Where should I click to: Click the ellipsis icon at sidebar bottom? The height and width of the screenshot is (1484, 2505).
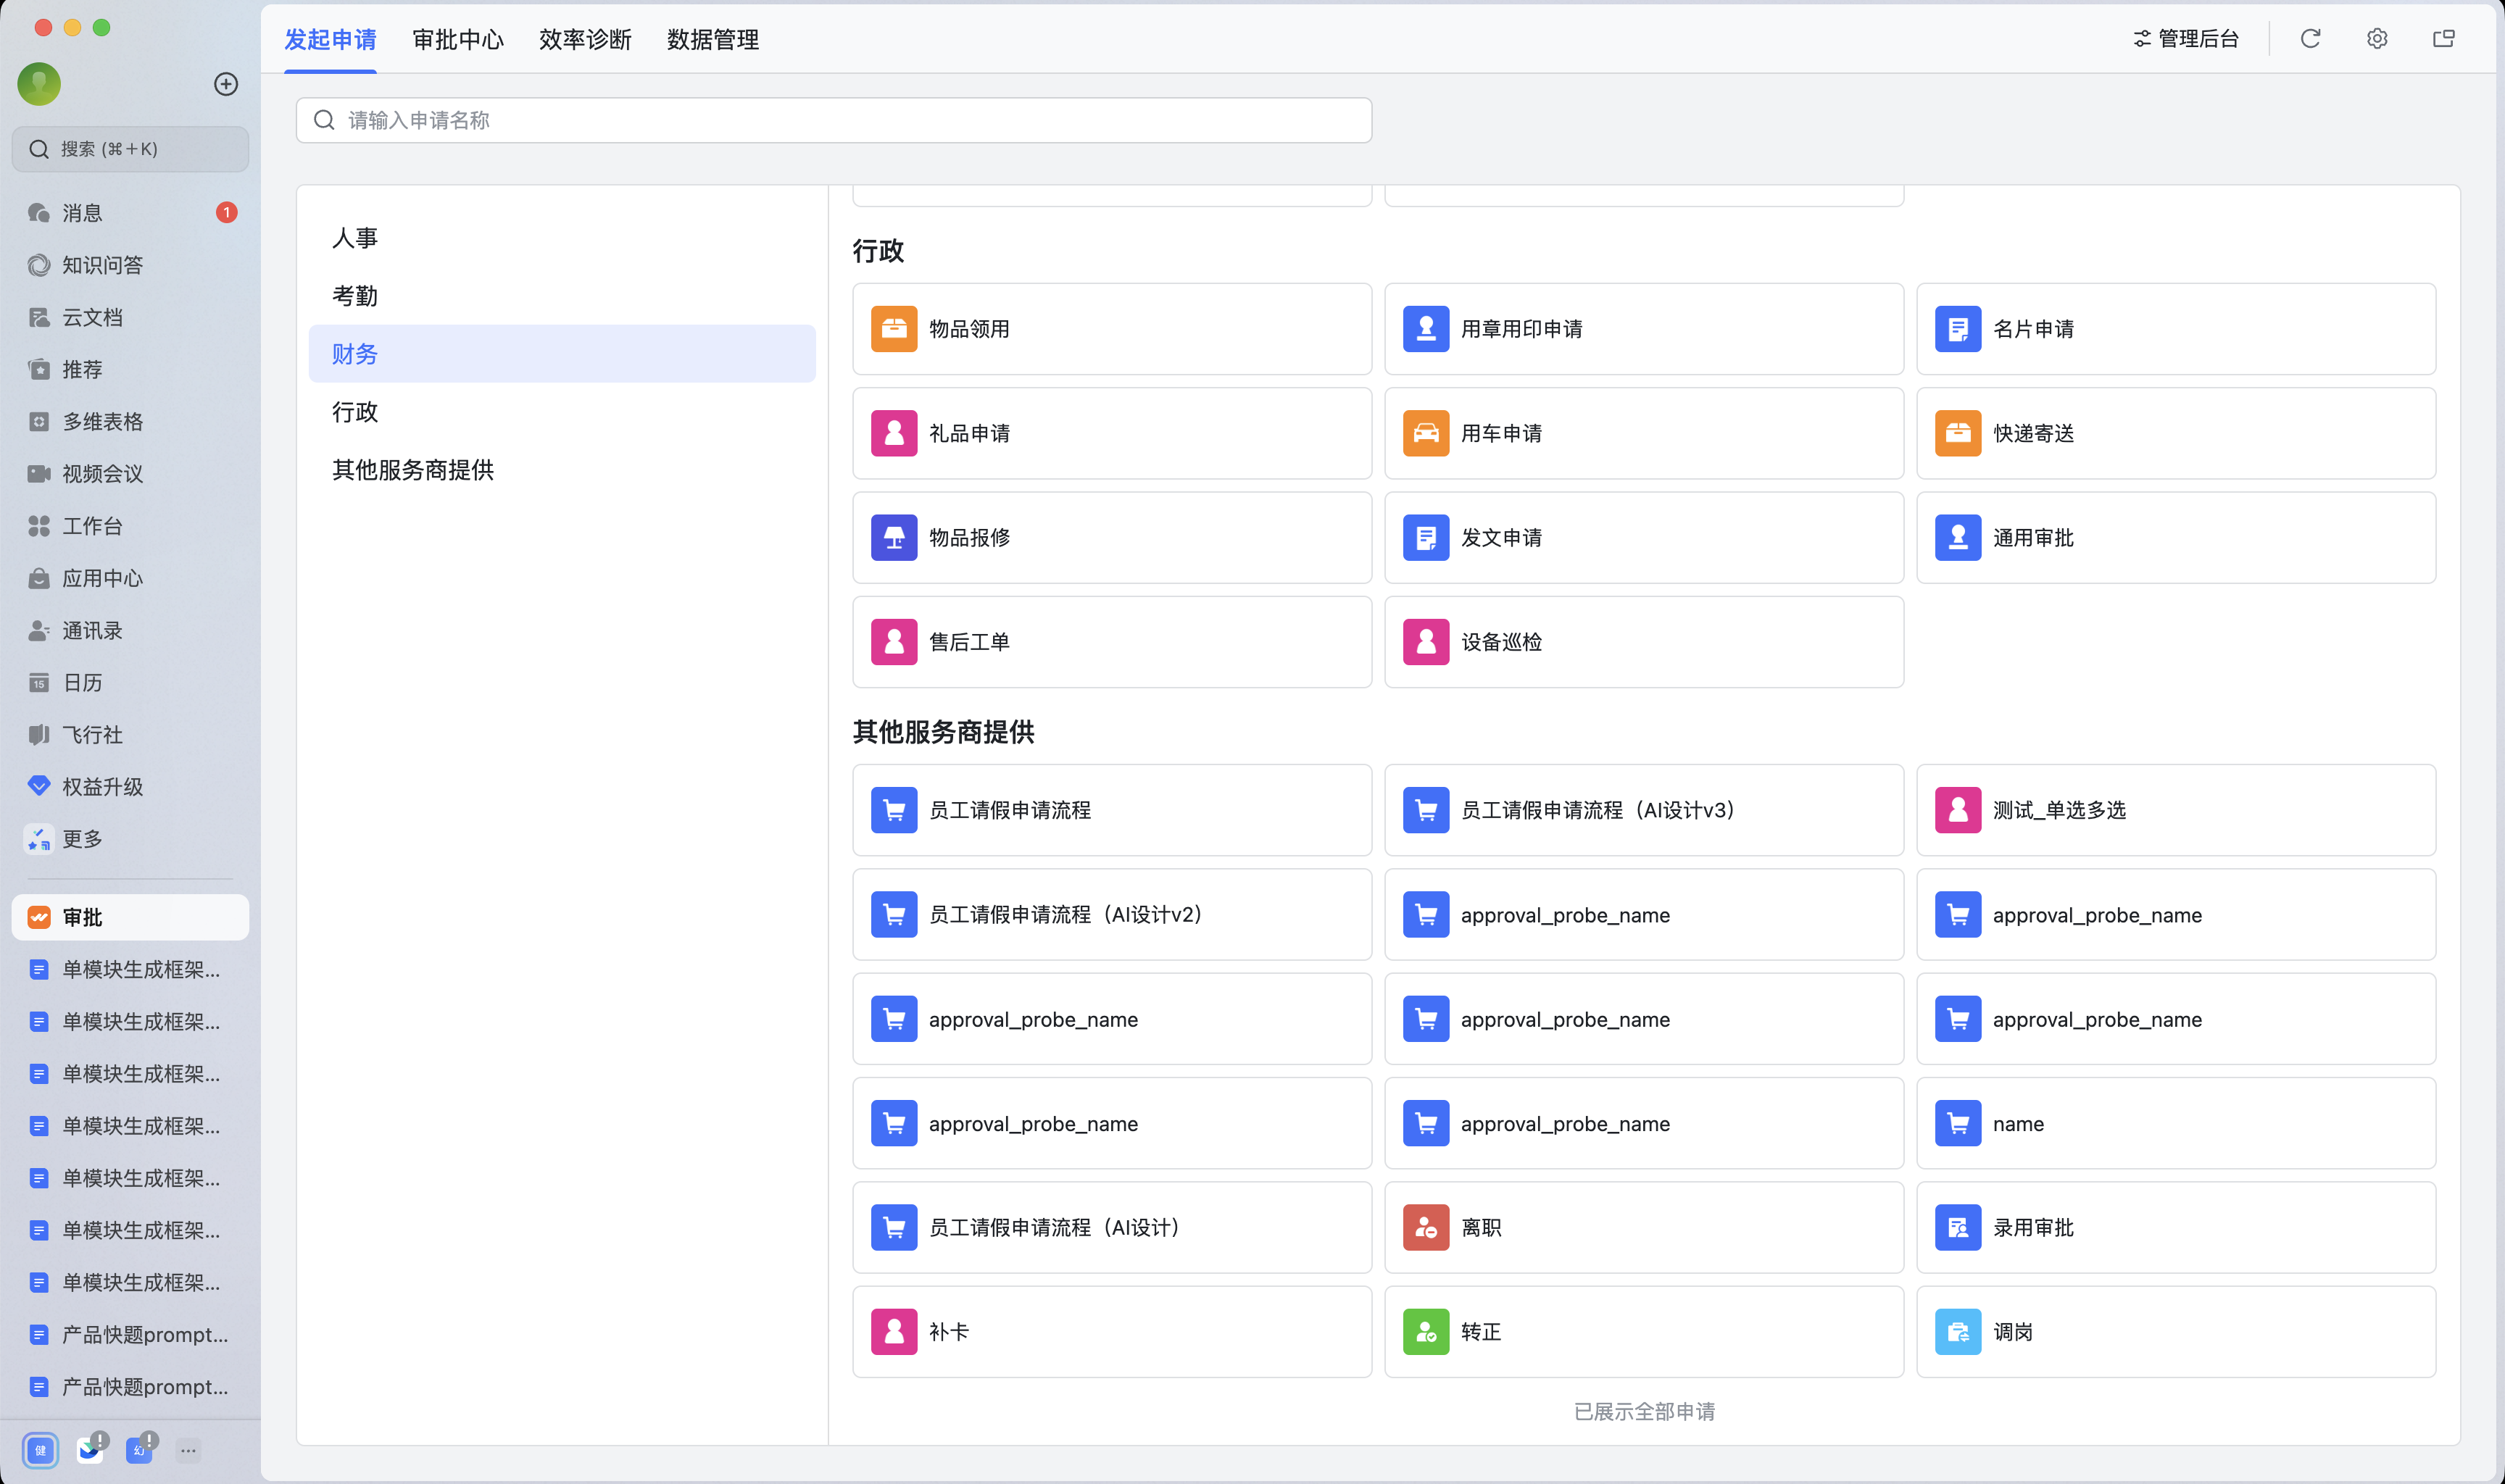(x=188, y=1450)
